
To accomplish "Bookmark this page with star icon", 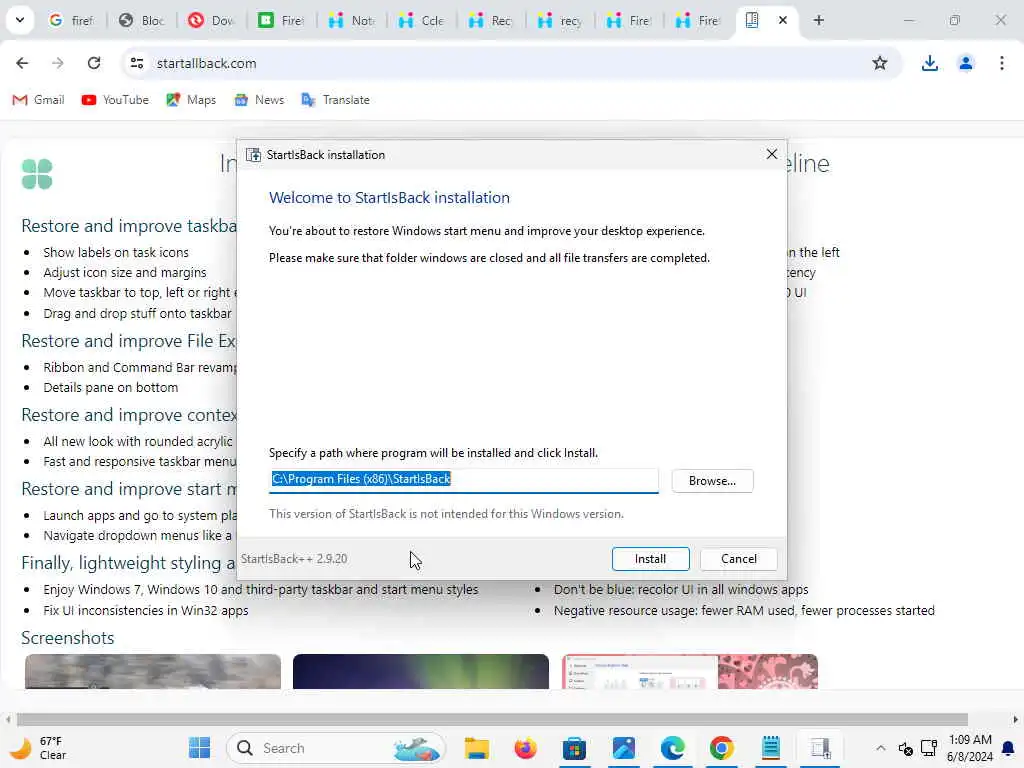I will click(880, 63).
